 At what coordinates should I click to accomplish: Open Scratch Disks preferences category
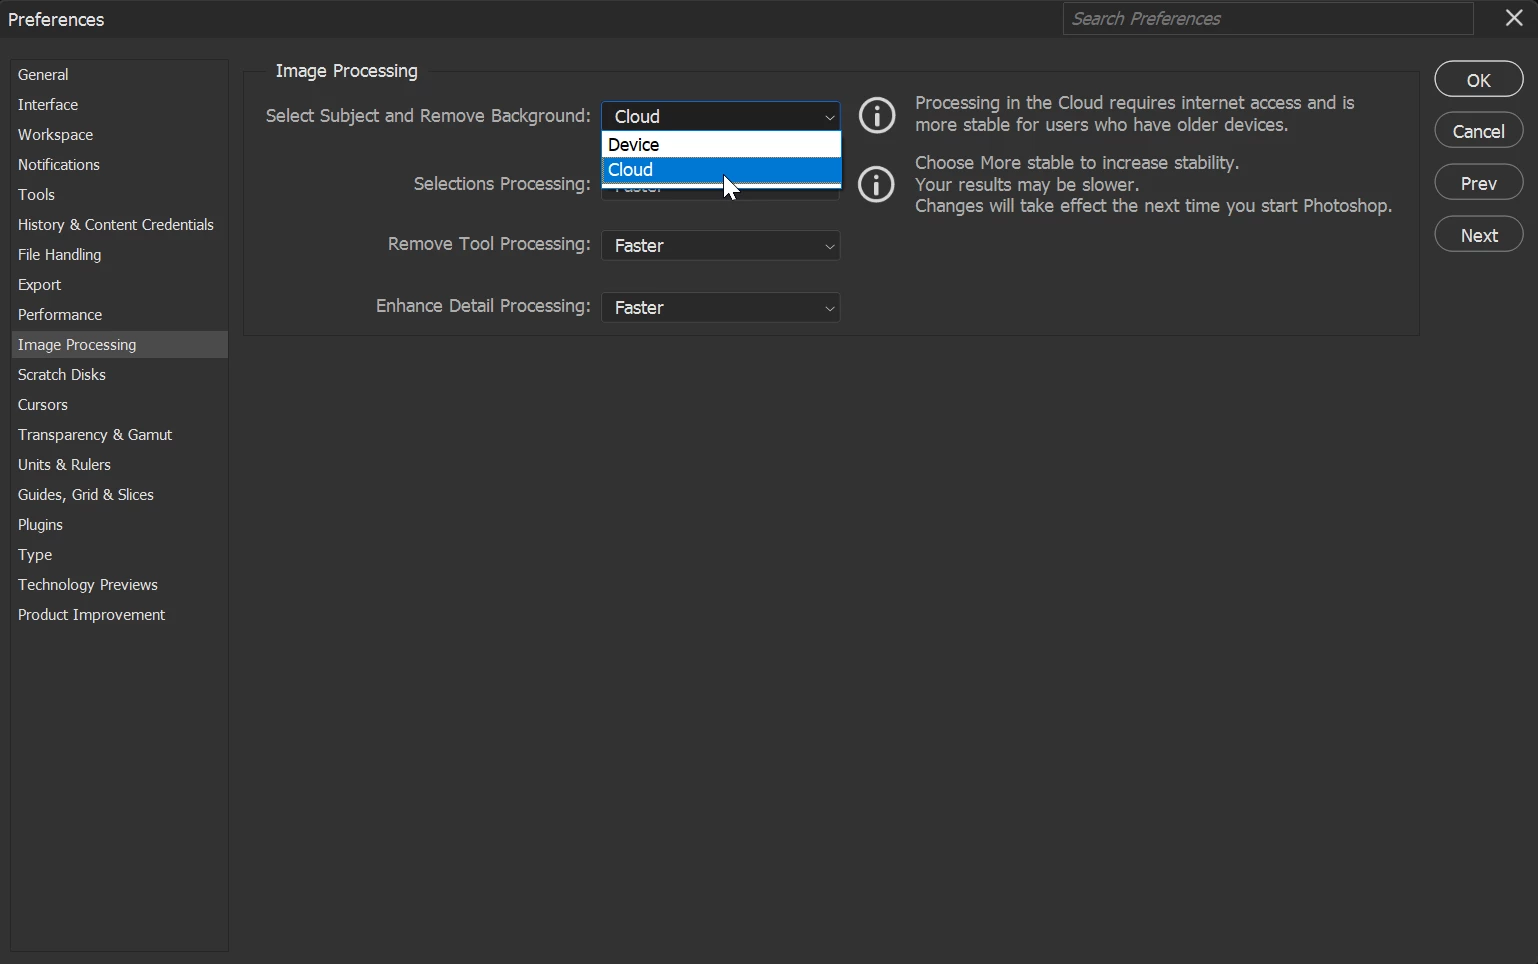pos(119,374)
